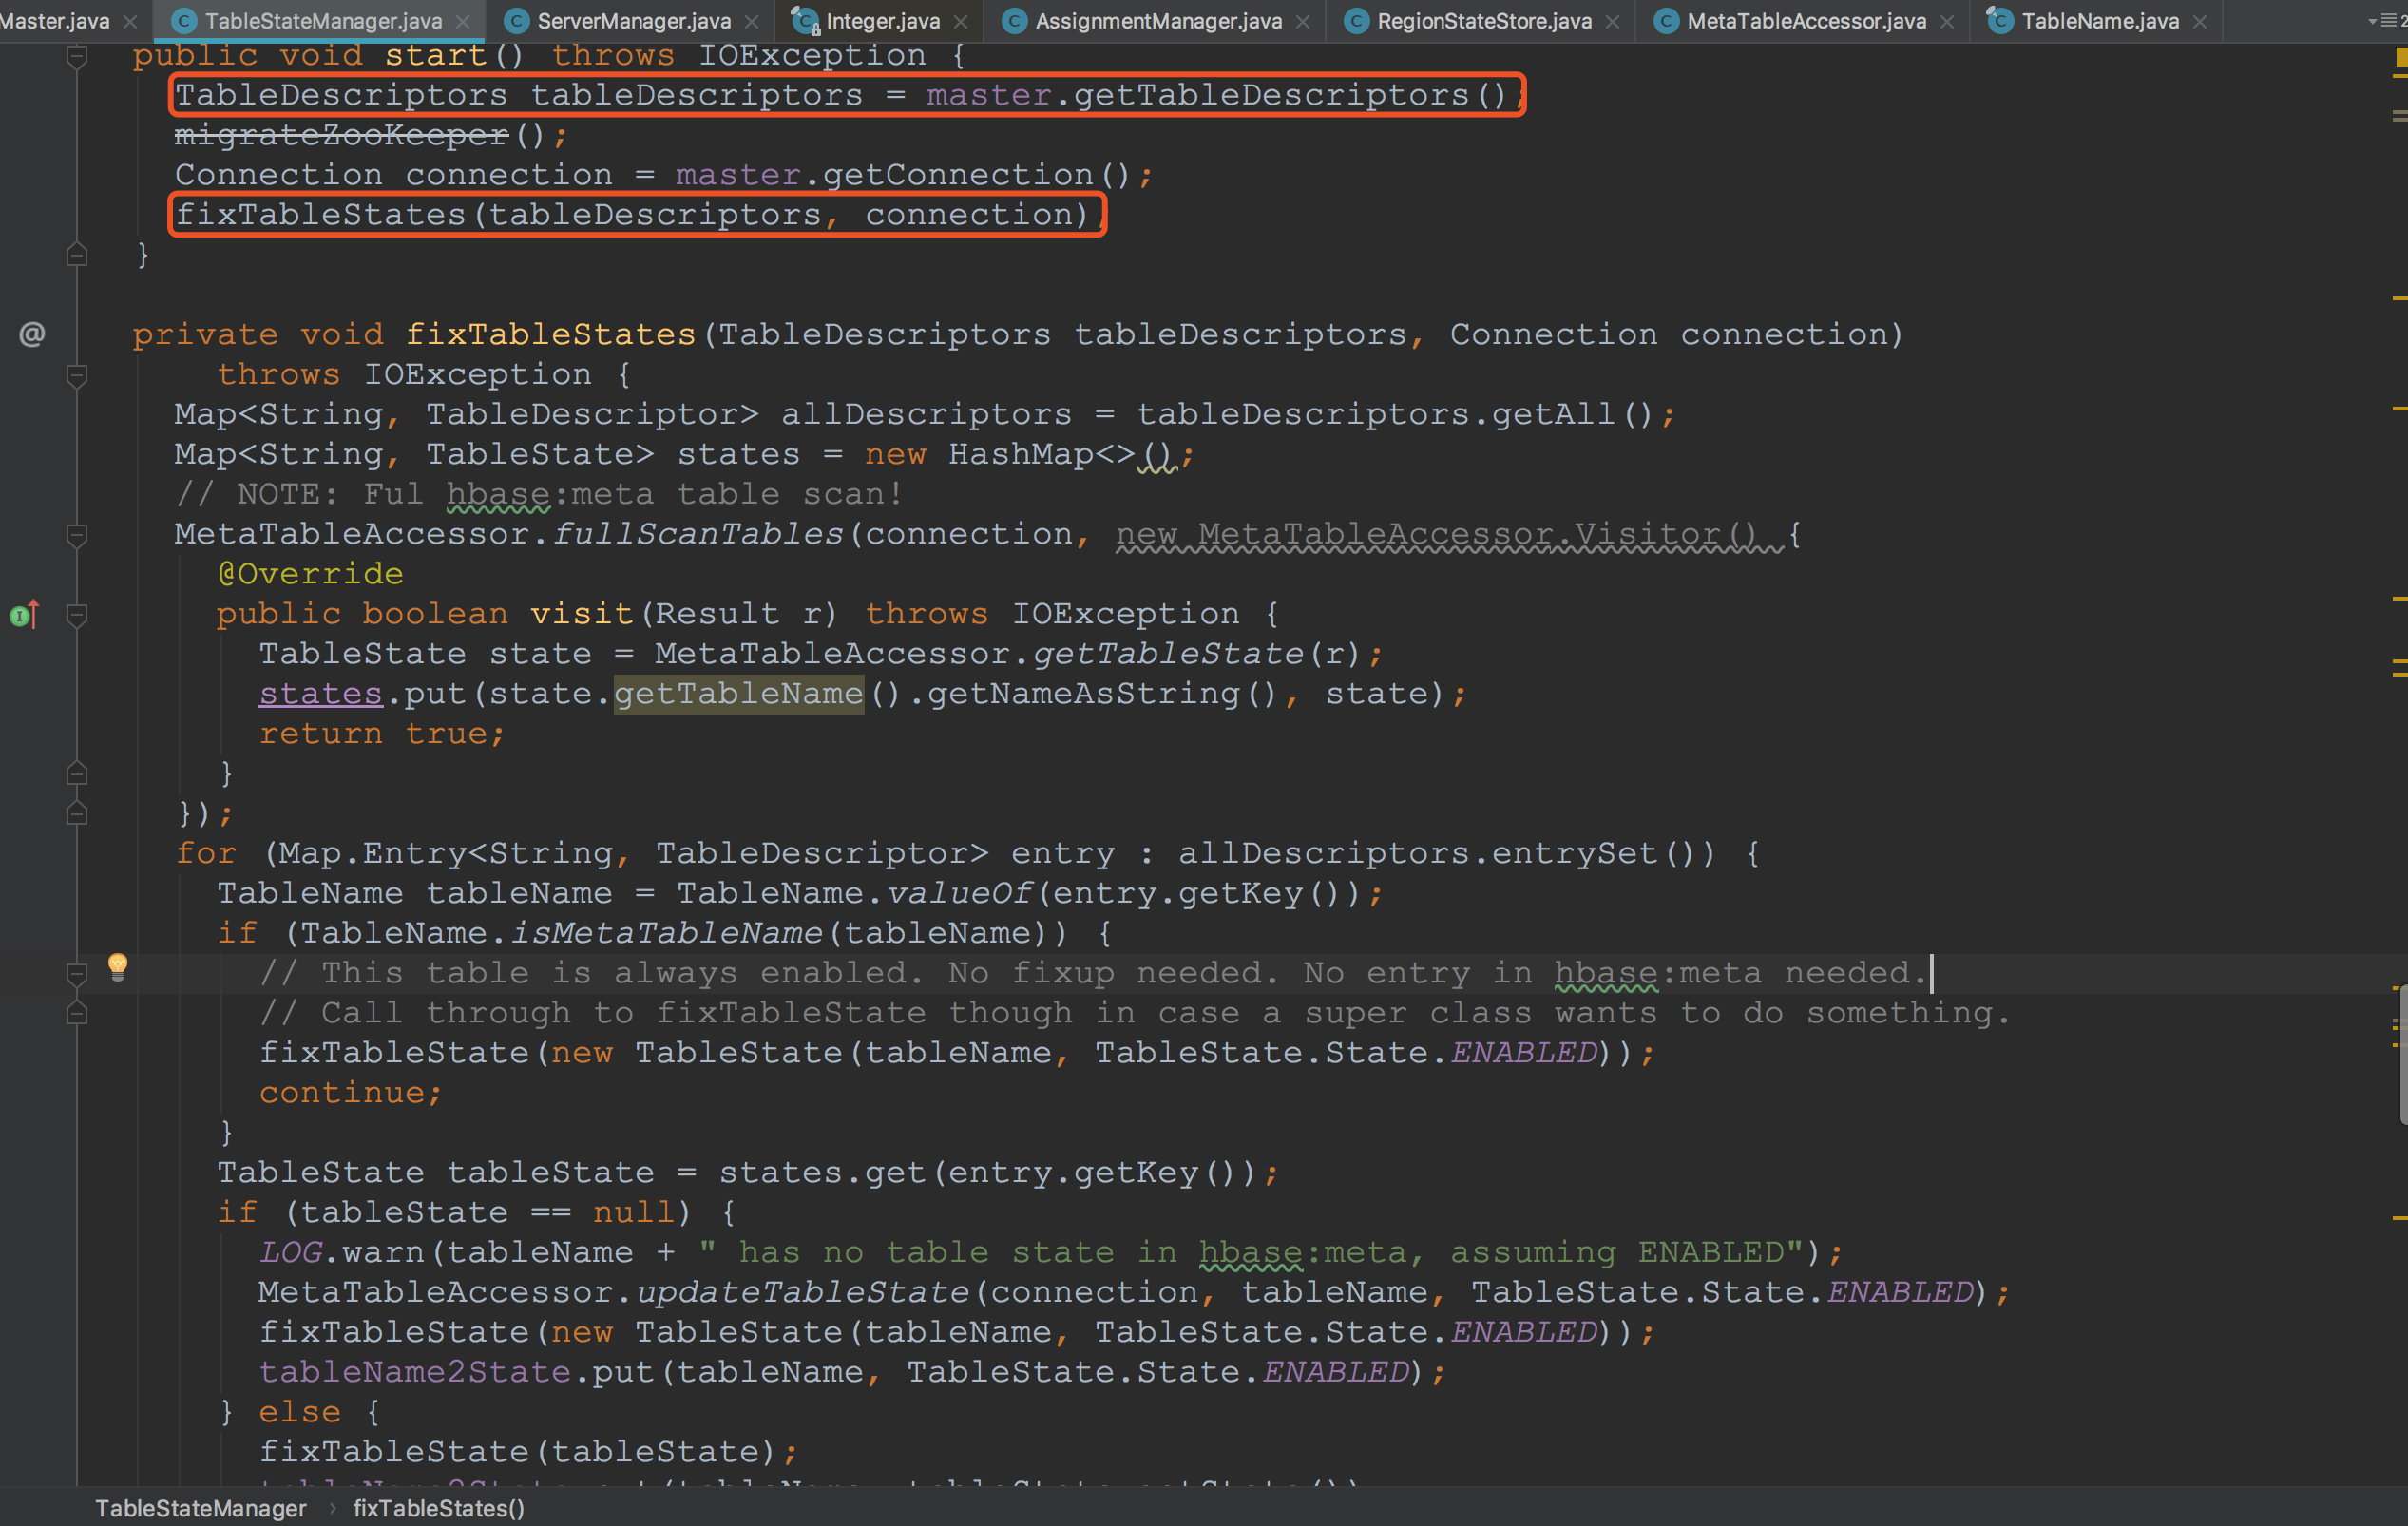2408x1526 pixels.
Task: Show the hidden tabs list dropdown
Action: (x=2387, y=21)
